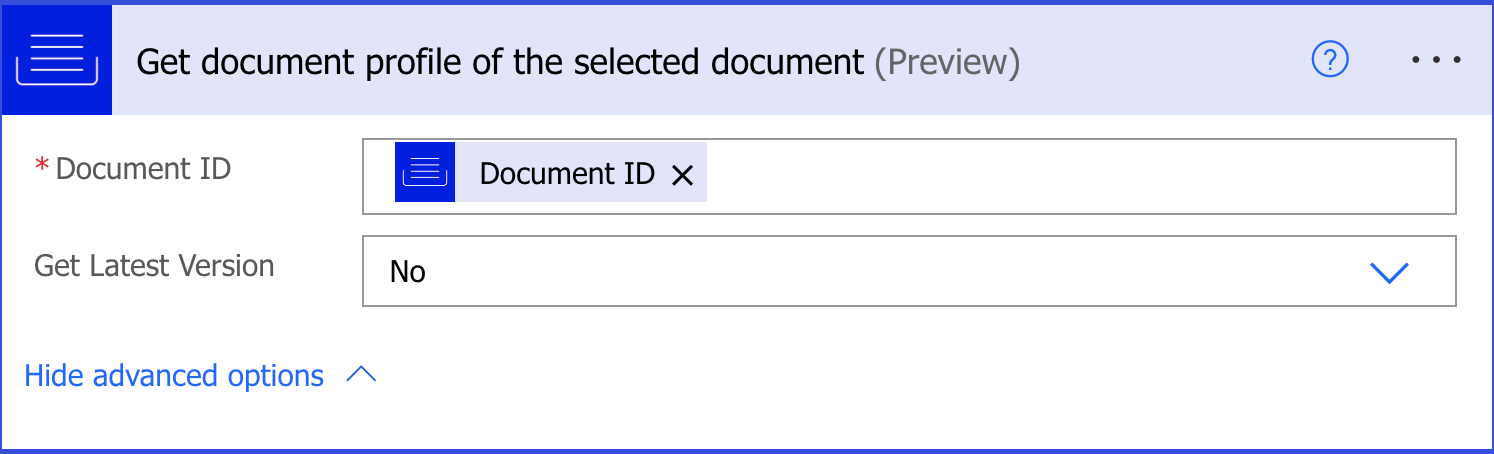Click the "No" value in the dropdown
This screenshot has height=454, width=1494.
(408, 272)
